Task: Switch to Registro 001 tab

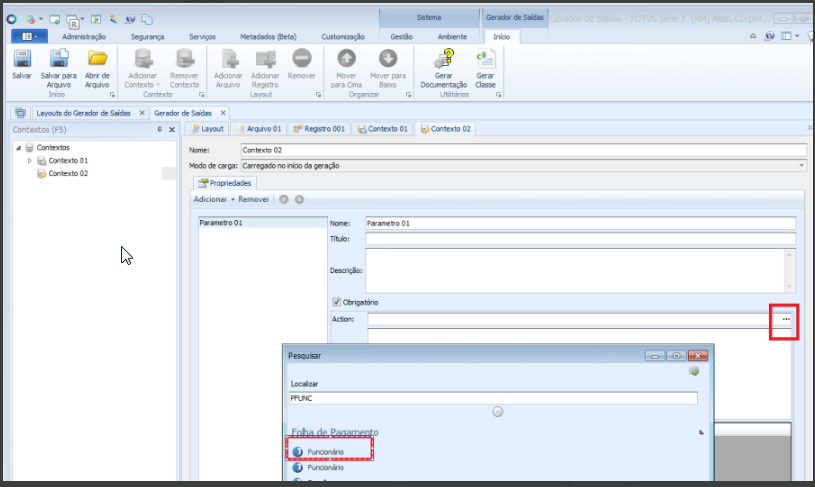Action: pyautogui.click(x=319, y=129)
